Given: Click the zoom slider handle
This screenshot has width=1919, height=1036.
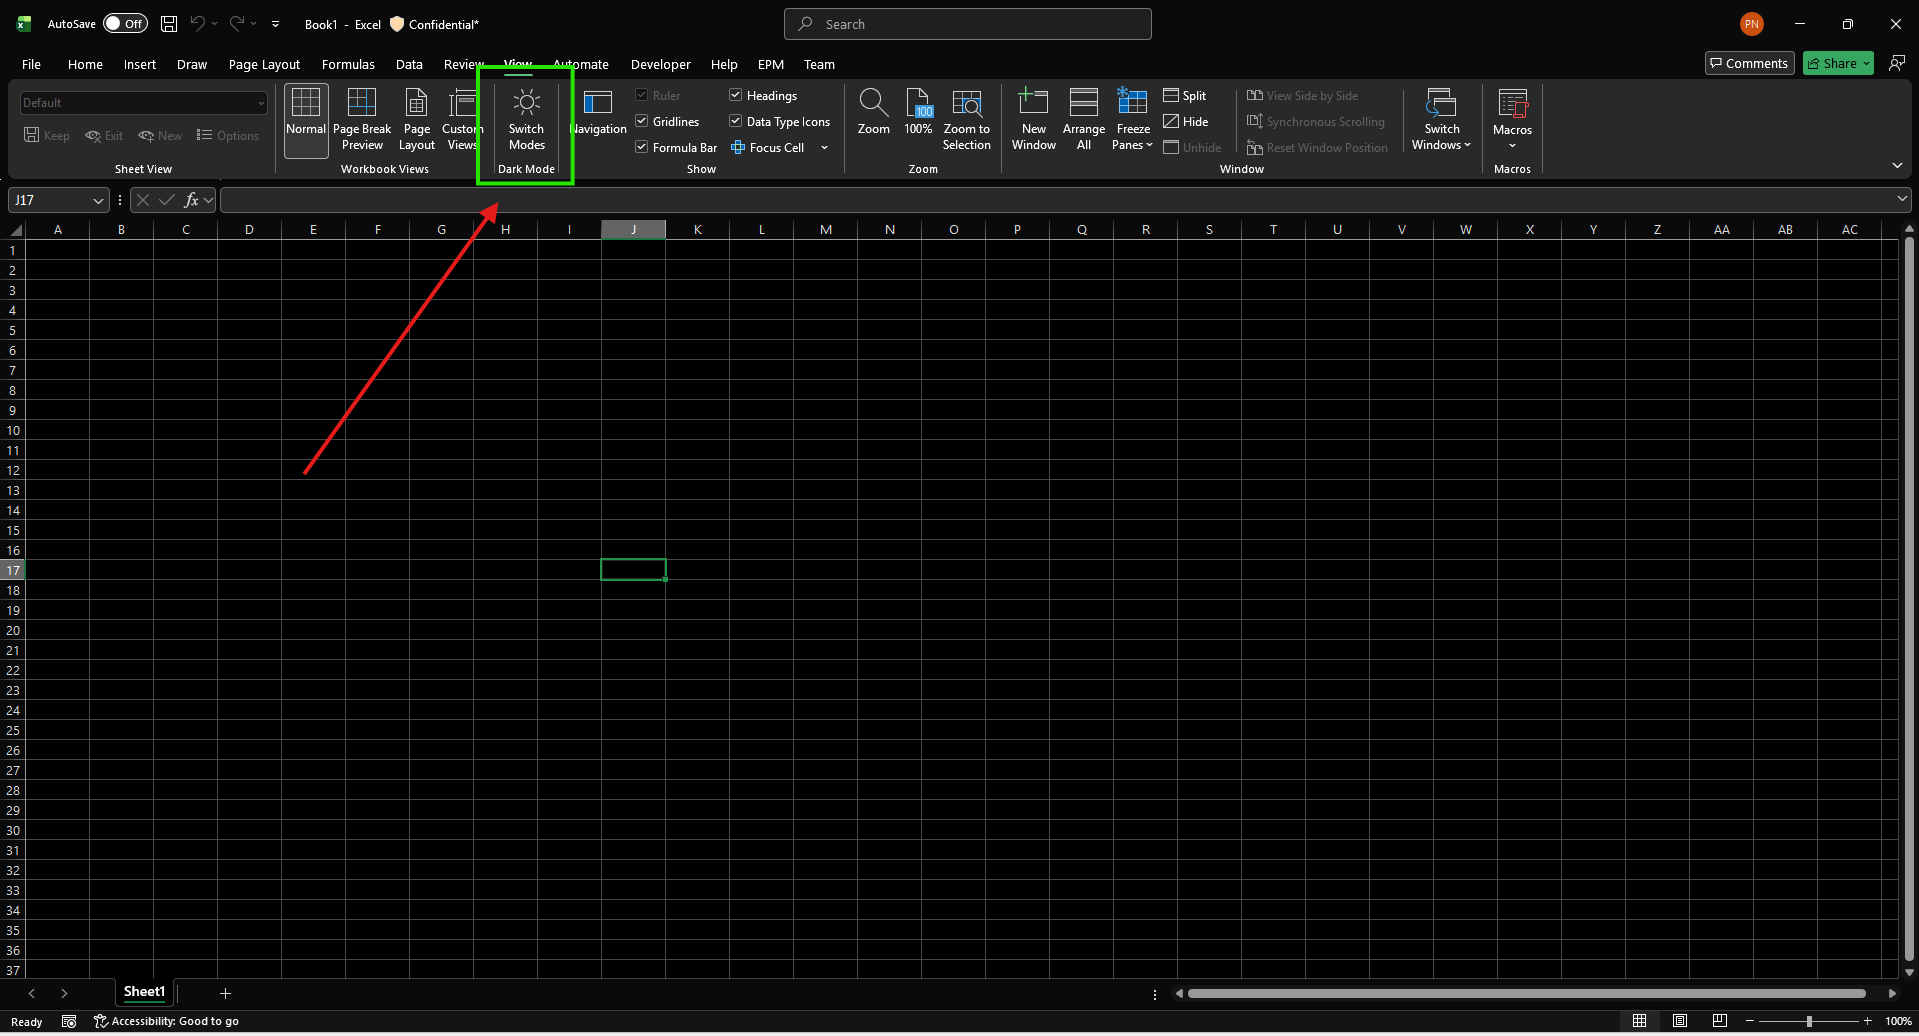Looking at the screenshot, I should tap(1809, 1021).
